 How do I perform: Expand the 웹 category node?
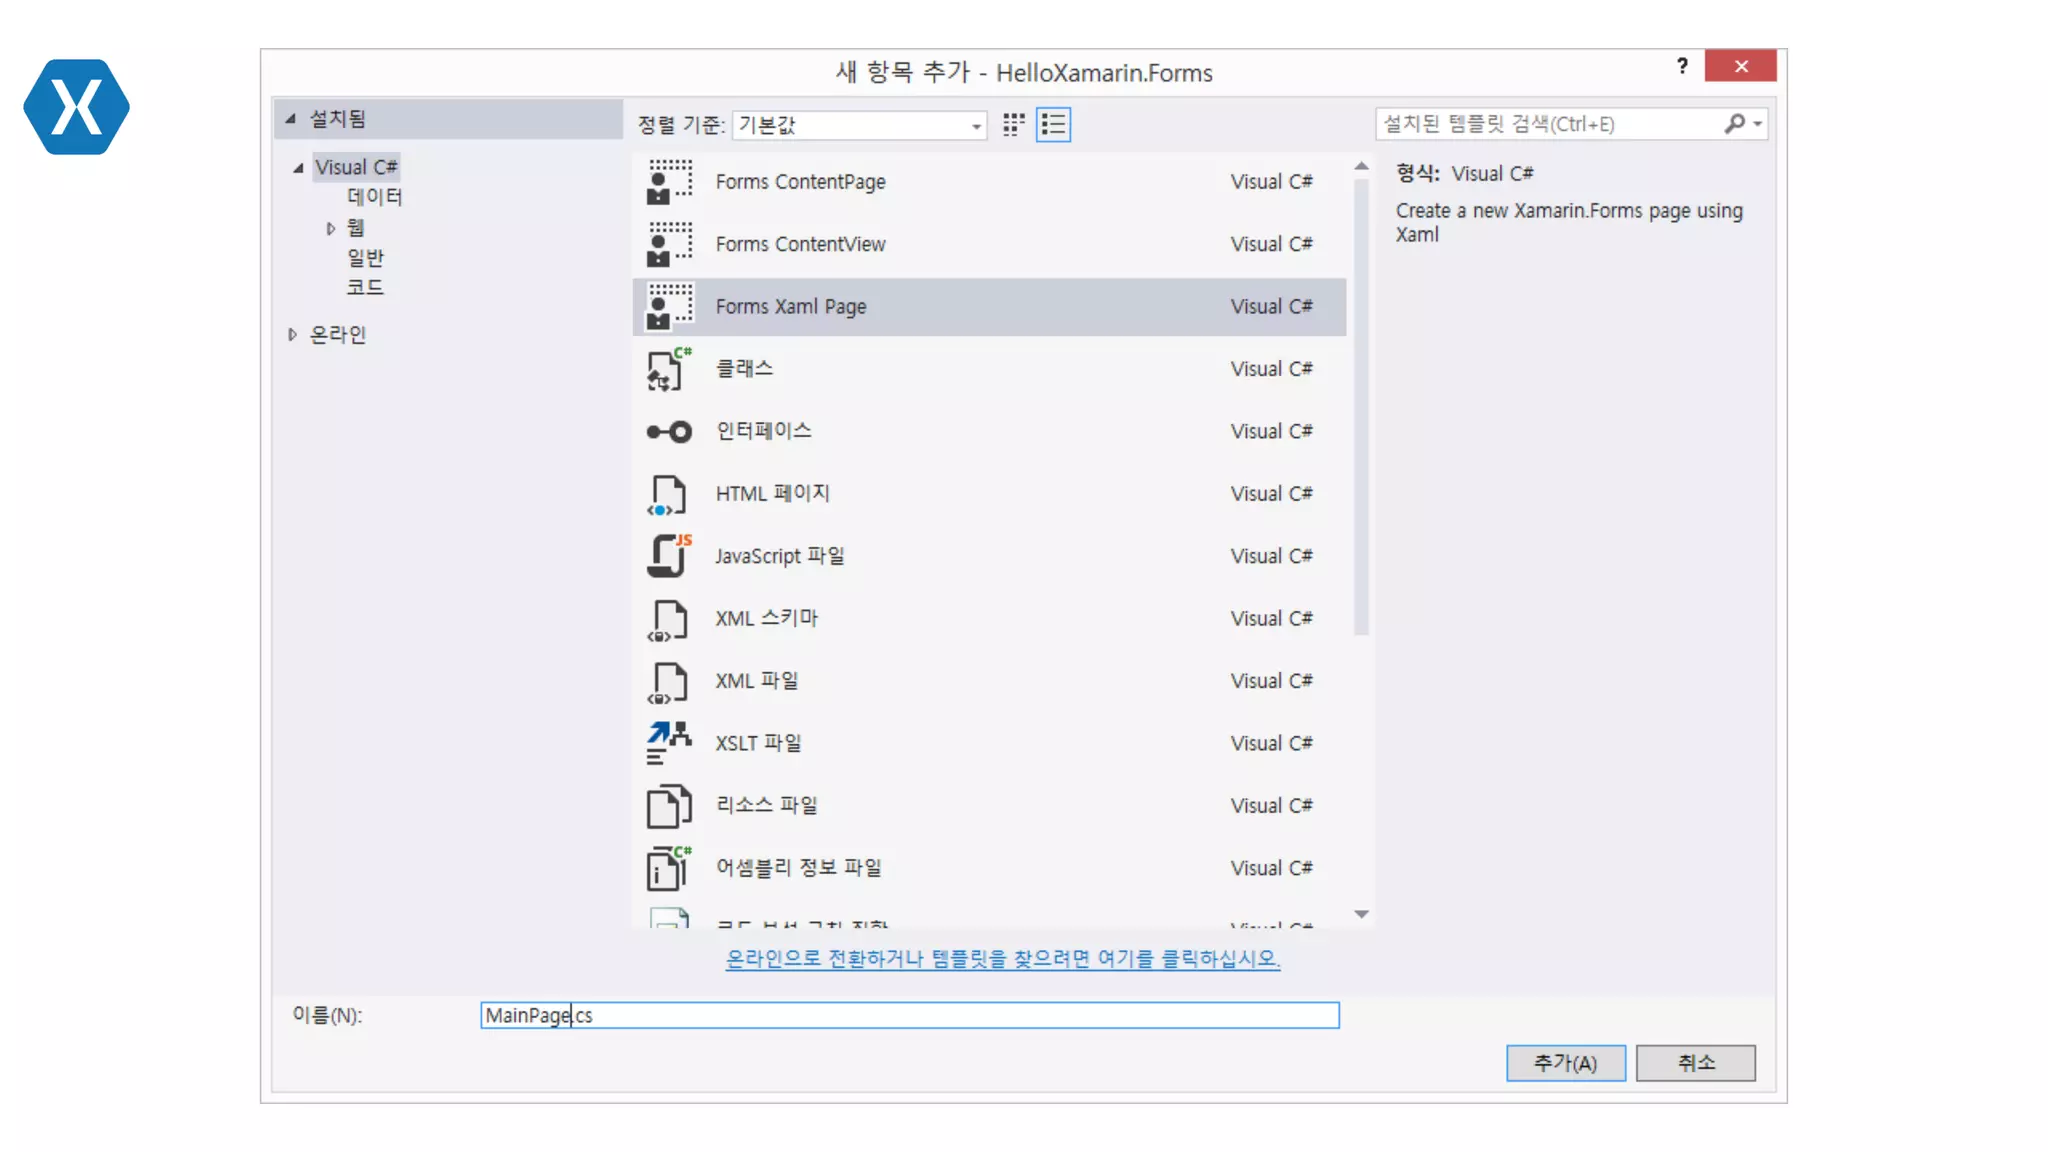[x=331, y=229]
